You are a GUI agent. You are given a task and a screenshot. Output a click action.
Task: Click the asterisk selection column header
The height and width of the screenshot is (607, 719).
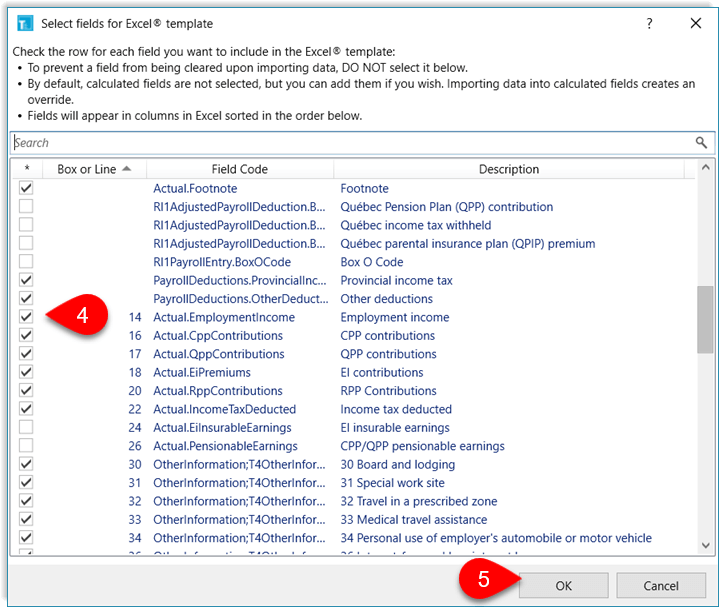tap(27, 169)
